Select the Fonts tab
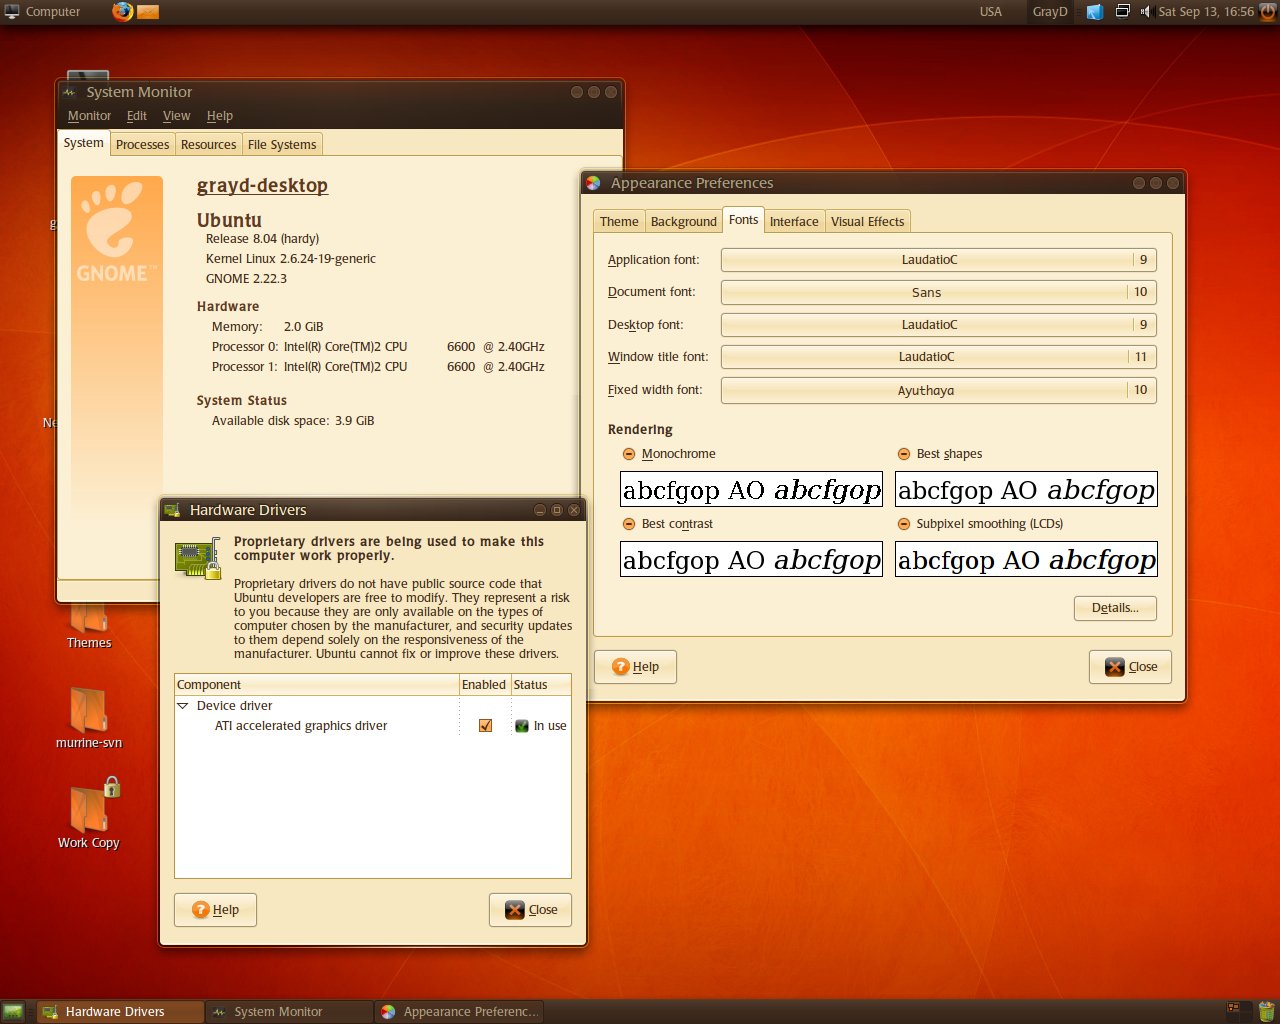1280x1024 pixels. (743, 220)
